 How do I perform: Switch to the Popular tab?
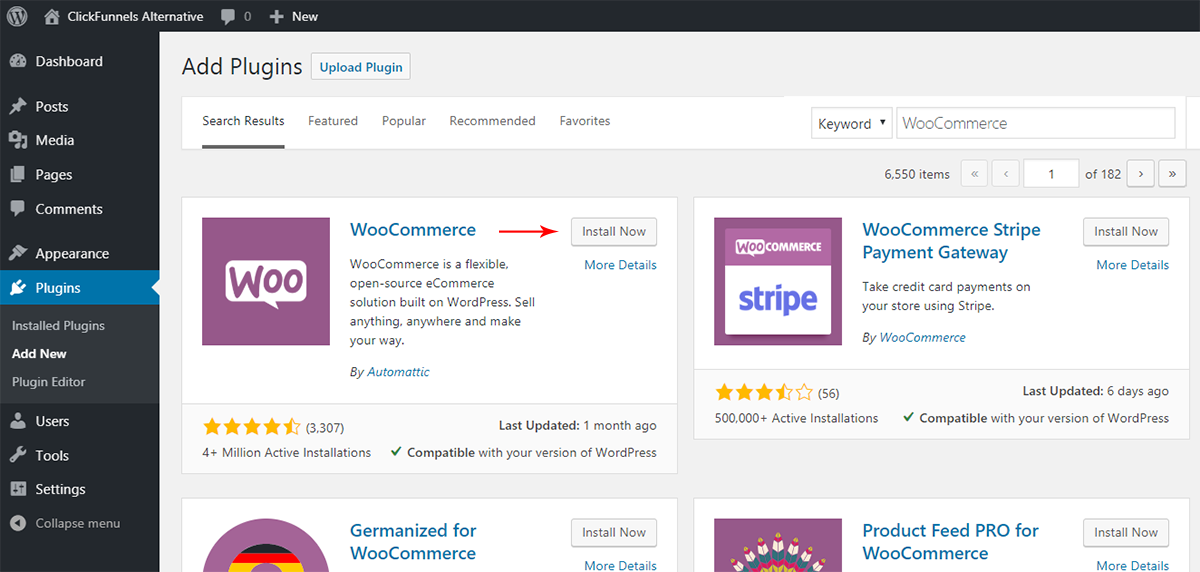coord(404,121)
